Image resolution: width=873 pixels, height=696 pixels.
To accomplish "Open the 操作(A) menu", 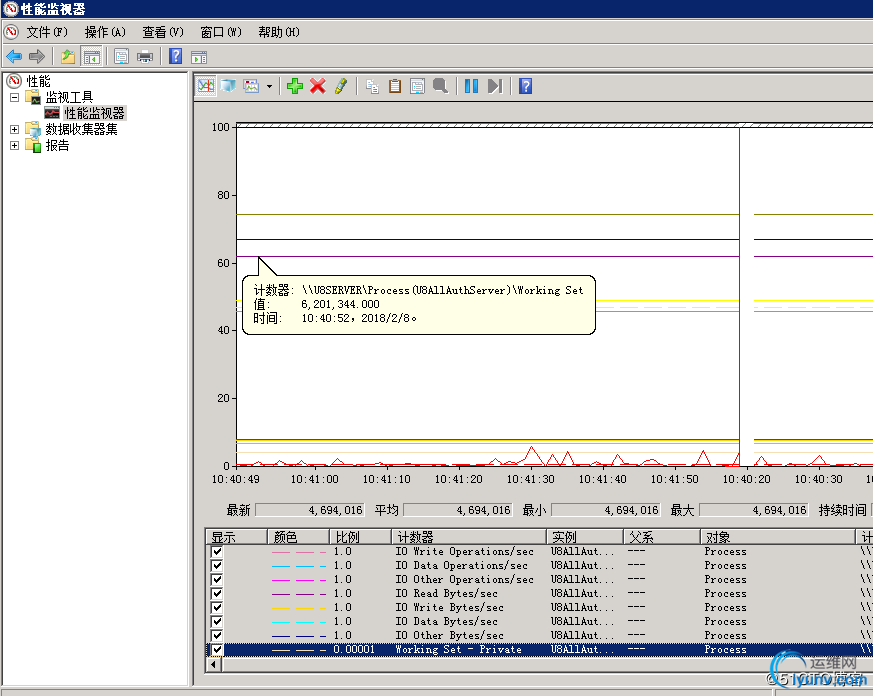I will [x=105, y=32].
